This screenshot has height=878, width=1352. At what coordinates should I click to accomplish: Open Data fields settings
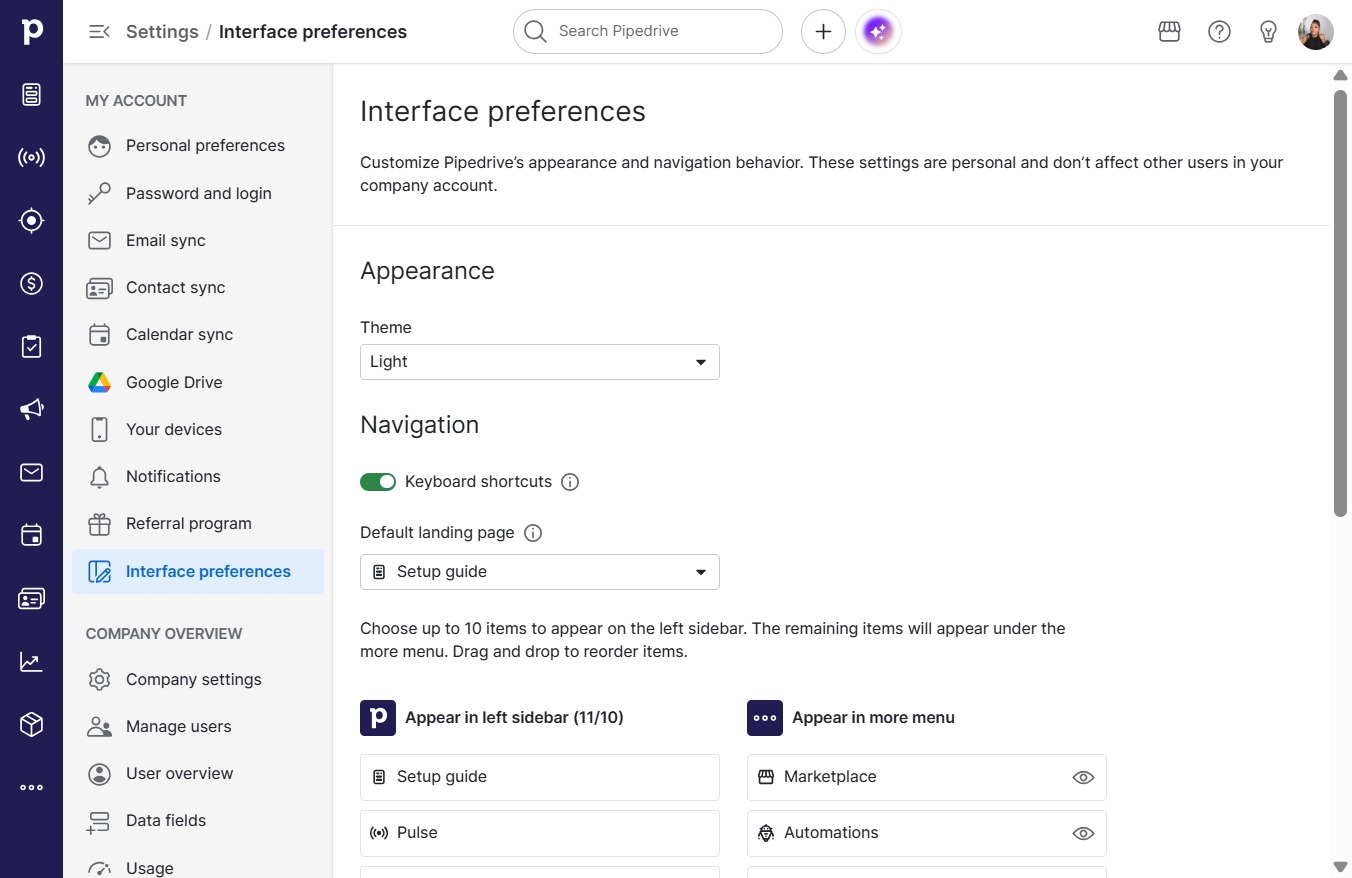pos(198,821)
